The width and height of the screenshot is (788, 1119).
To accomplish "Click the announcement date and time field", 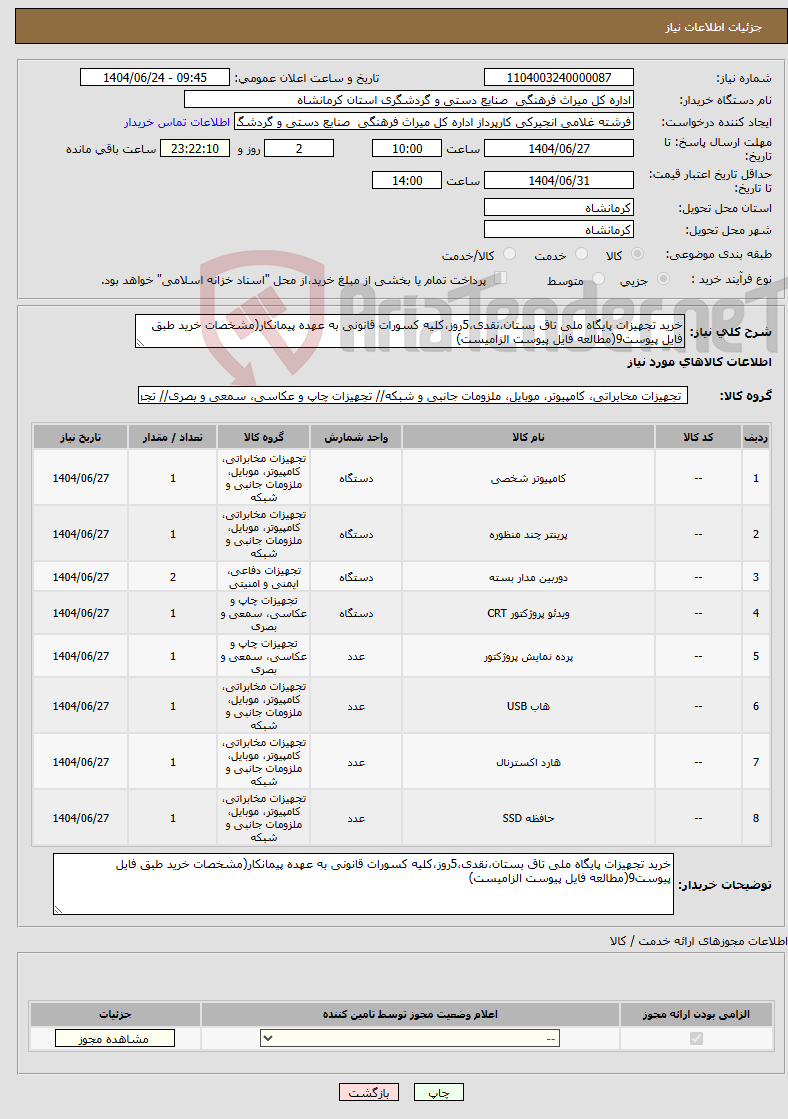I will tap(155, 78).
